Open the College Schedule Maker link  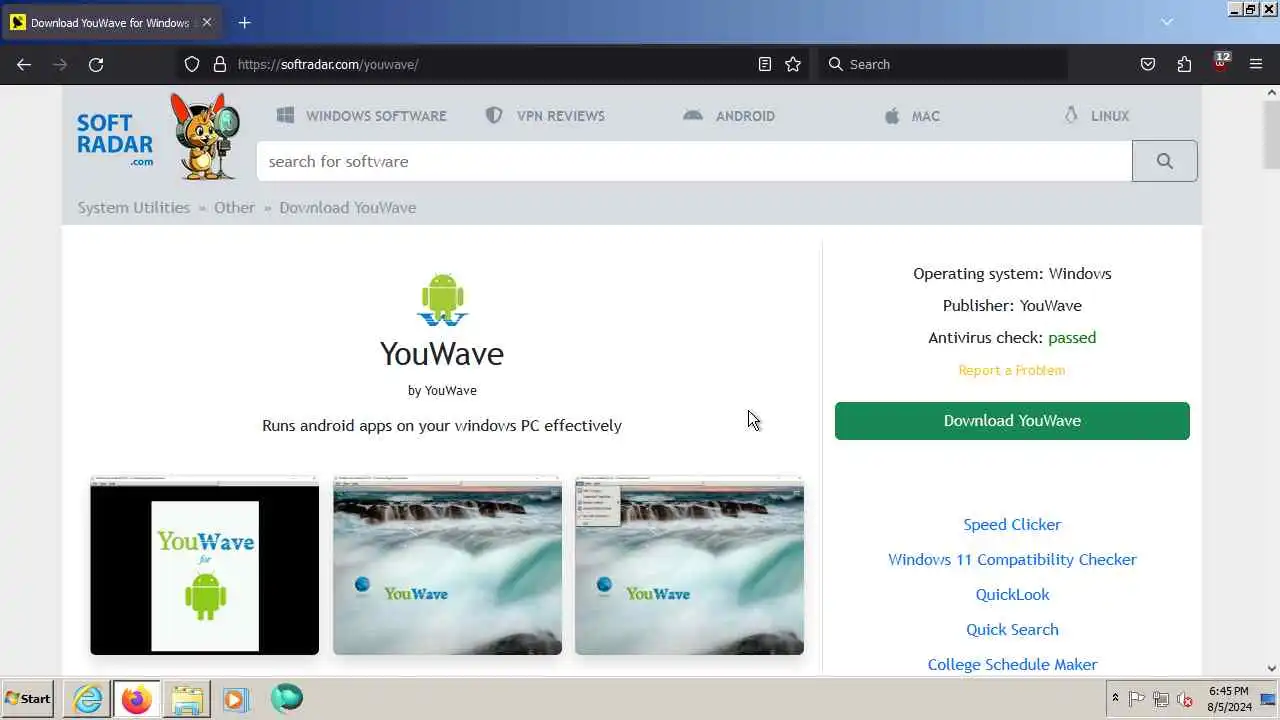pos(1012,664)
